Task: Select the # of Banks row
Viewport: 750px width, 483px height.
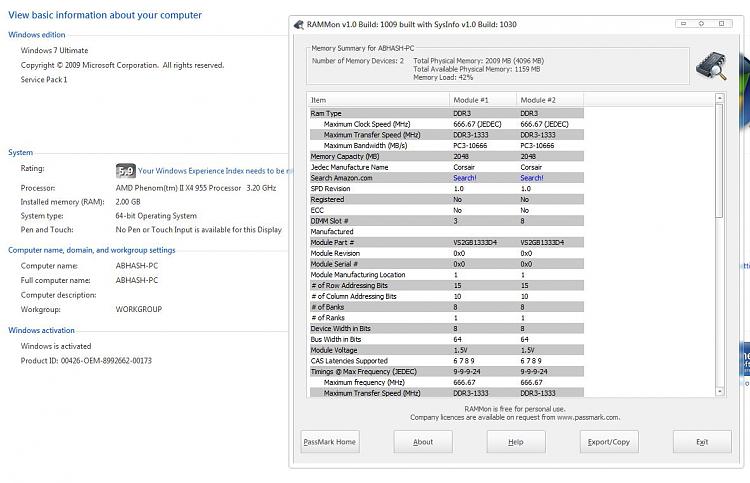Action: [446, 307]
